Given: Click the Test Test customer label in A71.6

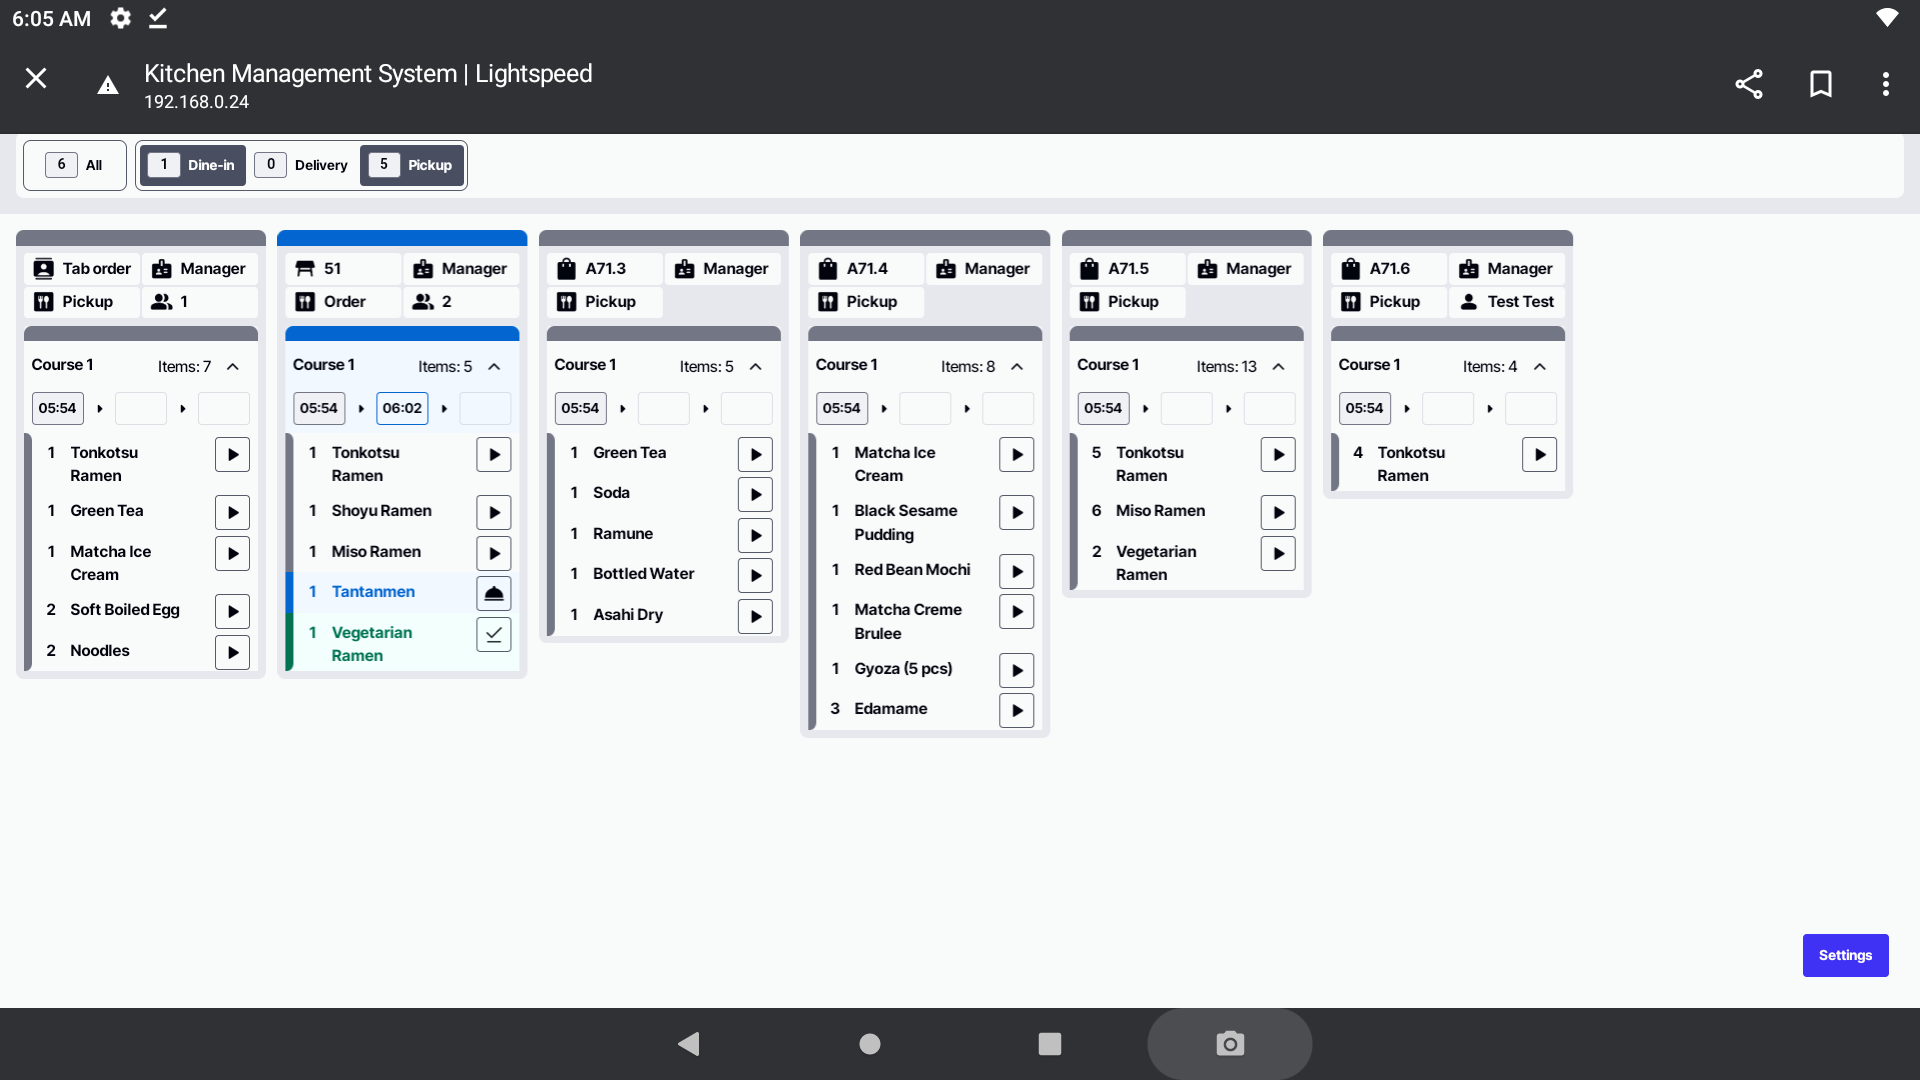Looking at the screenshot, I should (1507, 302).
